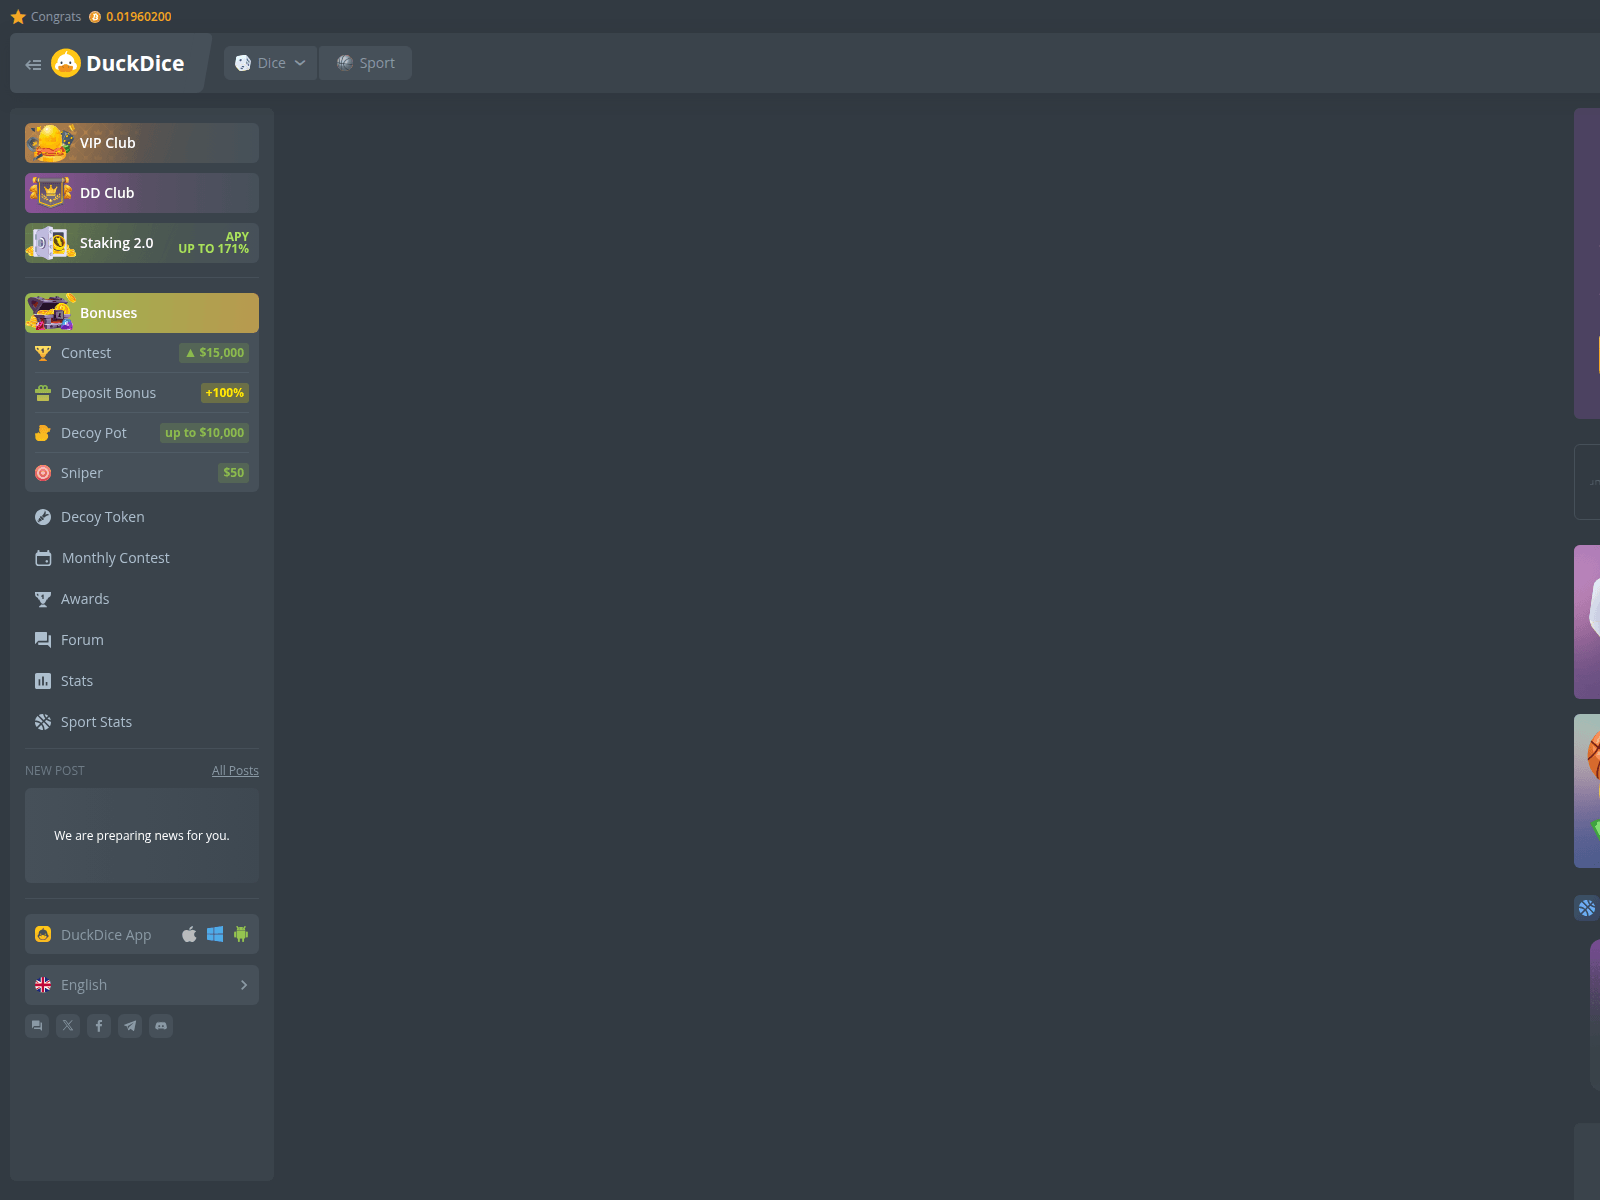
Task: Click the APY UP TO 171% label
Action: 214,243
